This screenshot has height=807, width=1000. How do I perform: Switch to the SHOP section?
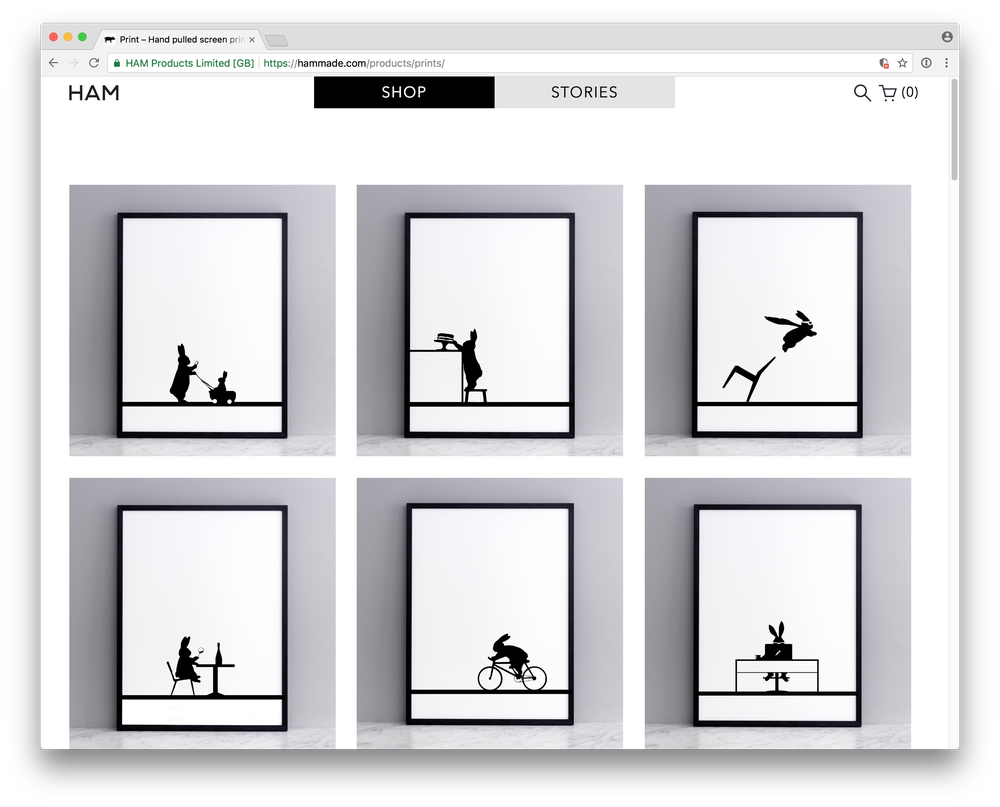pyautogui.click(x=404, y=93)
